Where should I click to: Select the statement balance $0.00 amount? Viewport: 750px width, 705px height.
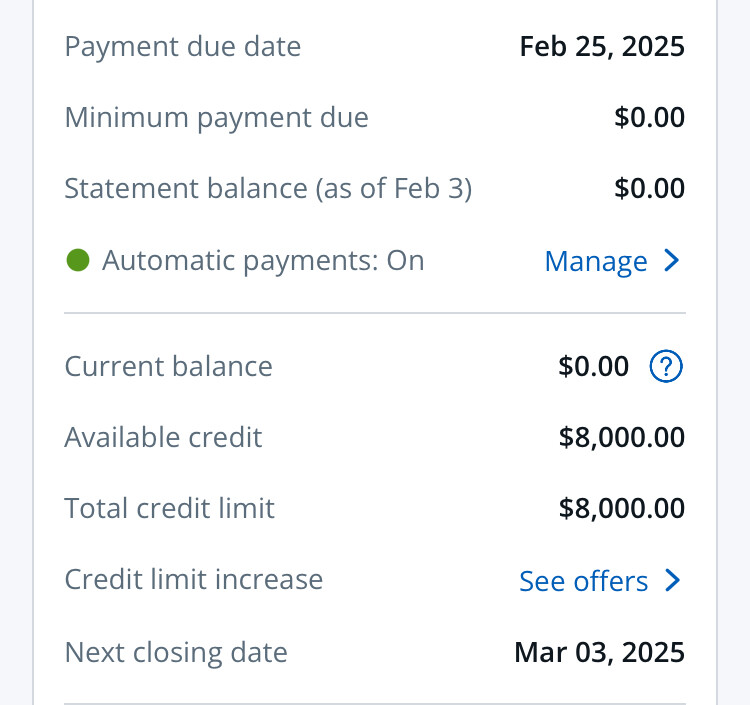649,189
